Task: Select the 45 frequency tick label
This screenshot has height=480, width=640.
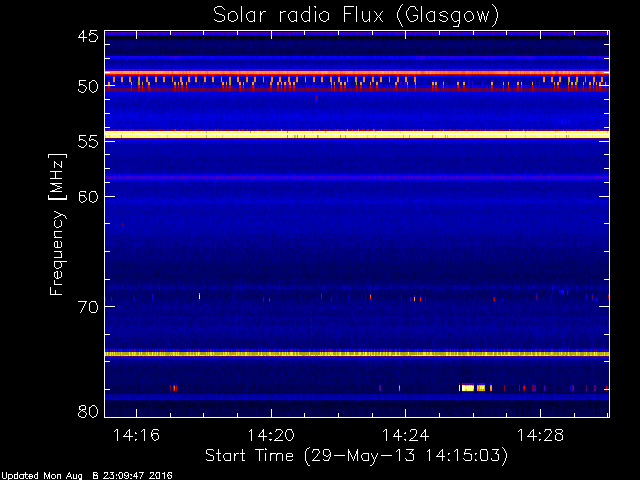Action: pos(88,36)
